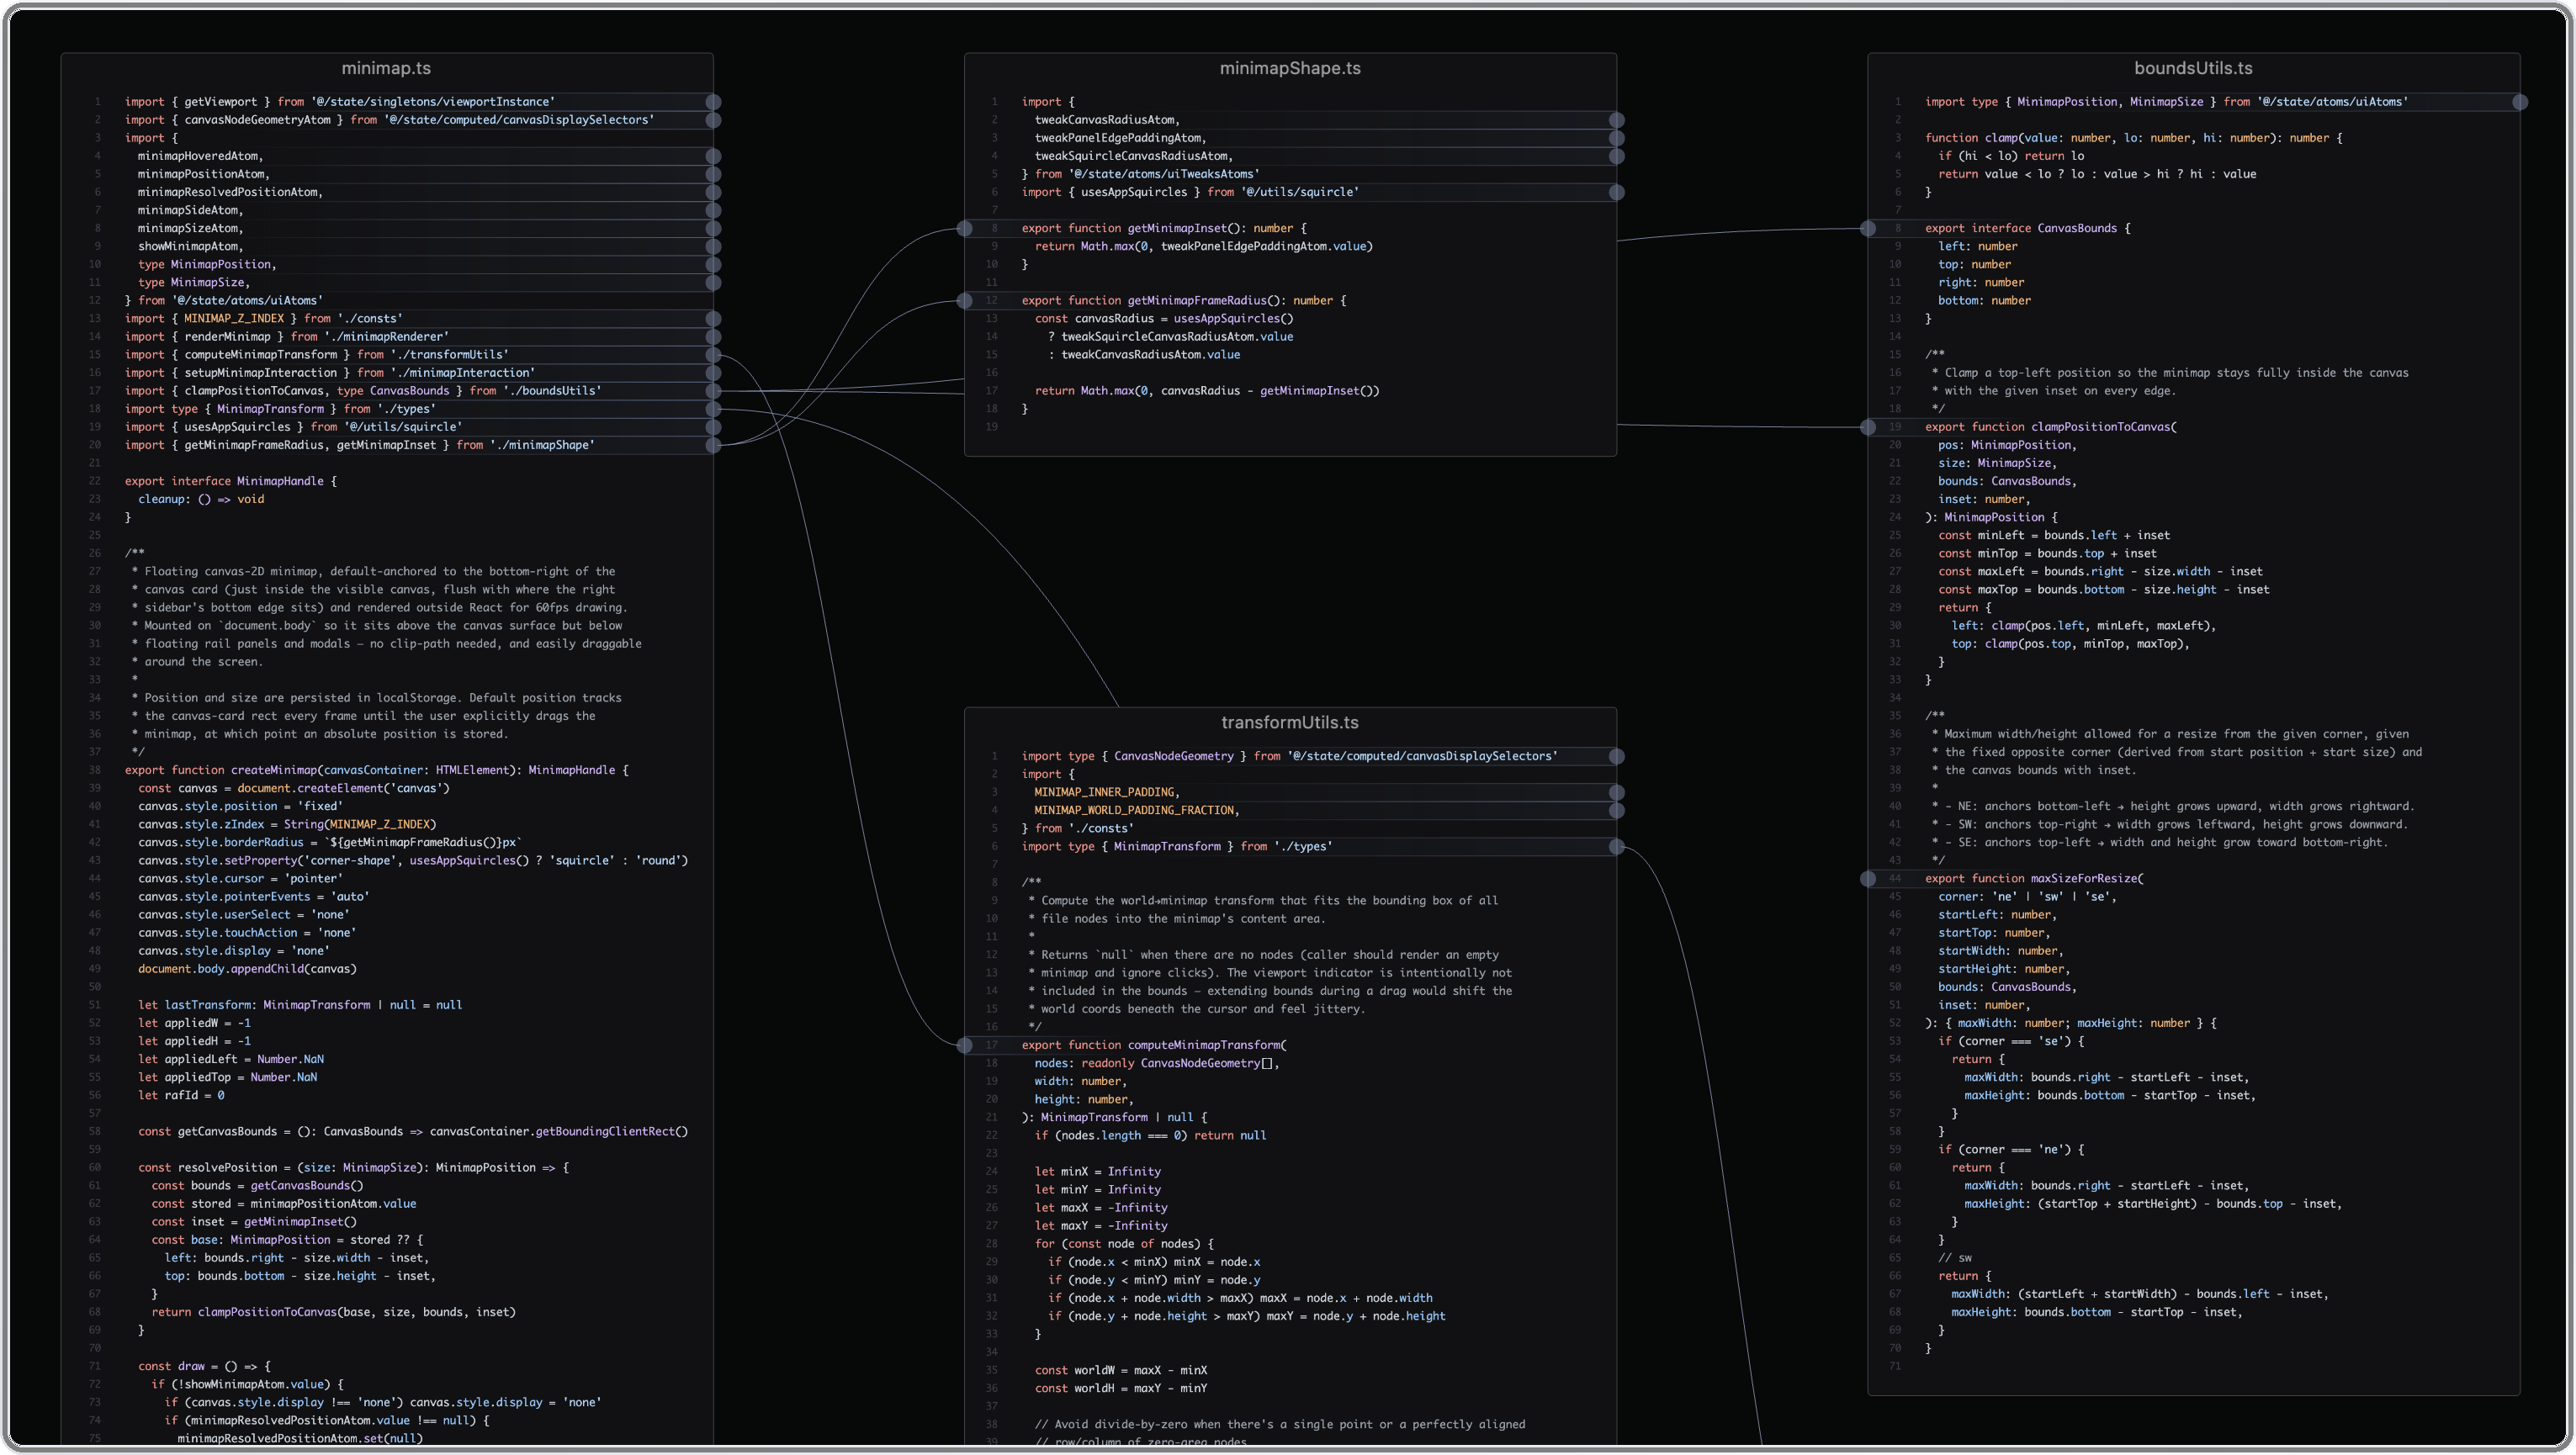Viewport: 2576px width, 1455px height.
Task: Click the line 'canvas.style.cursor = 'pointer''
Action: coord(240,879)
